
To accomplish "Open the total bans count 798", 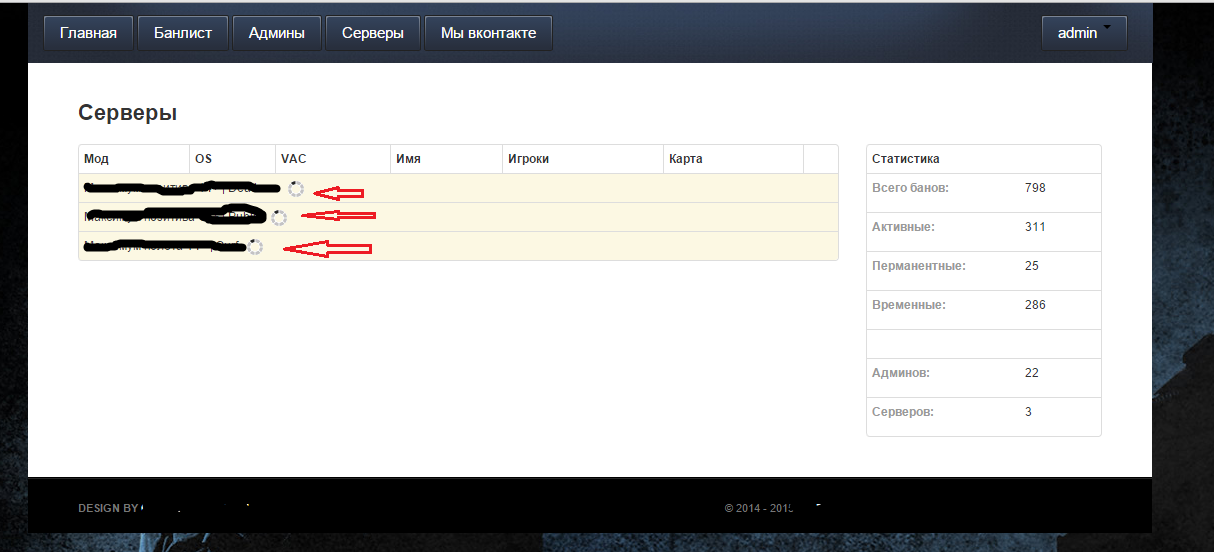I will pyautogui.click(x=1035, y=188).
